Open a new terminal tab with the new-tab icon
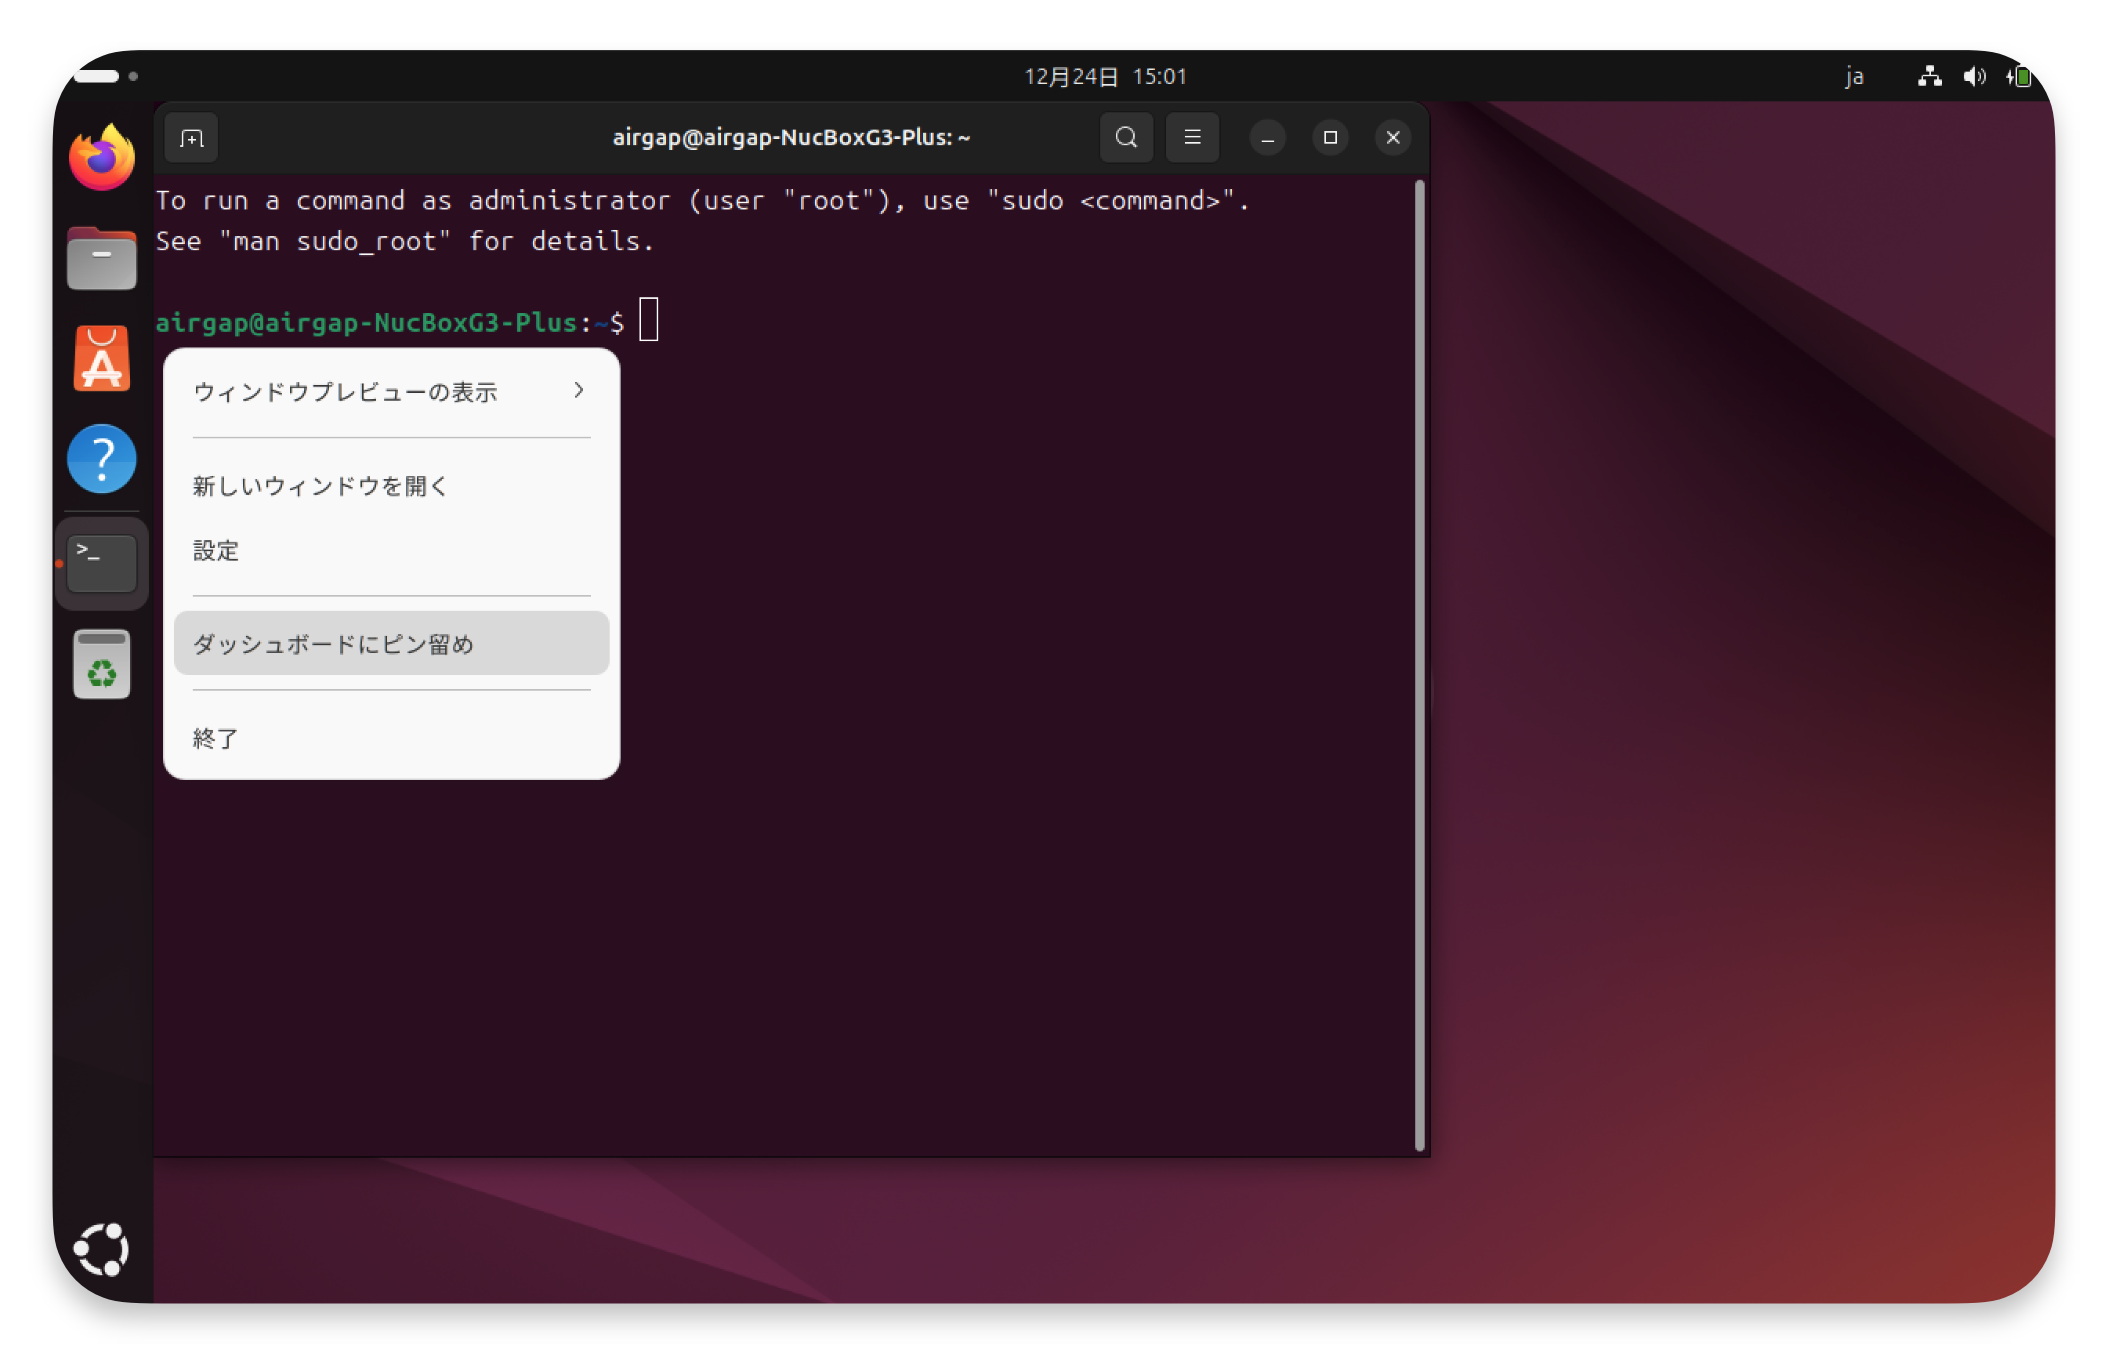The image size is (2110, 1358). click(x=191, y=138)
